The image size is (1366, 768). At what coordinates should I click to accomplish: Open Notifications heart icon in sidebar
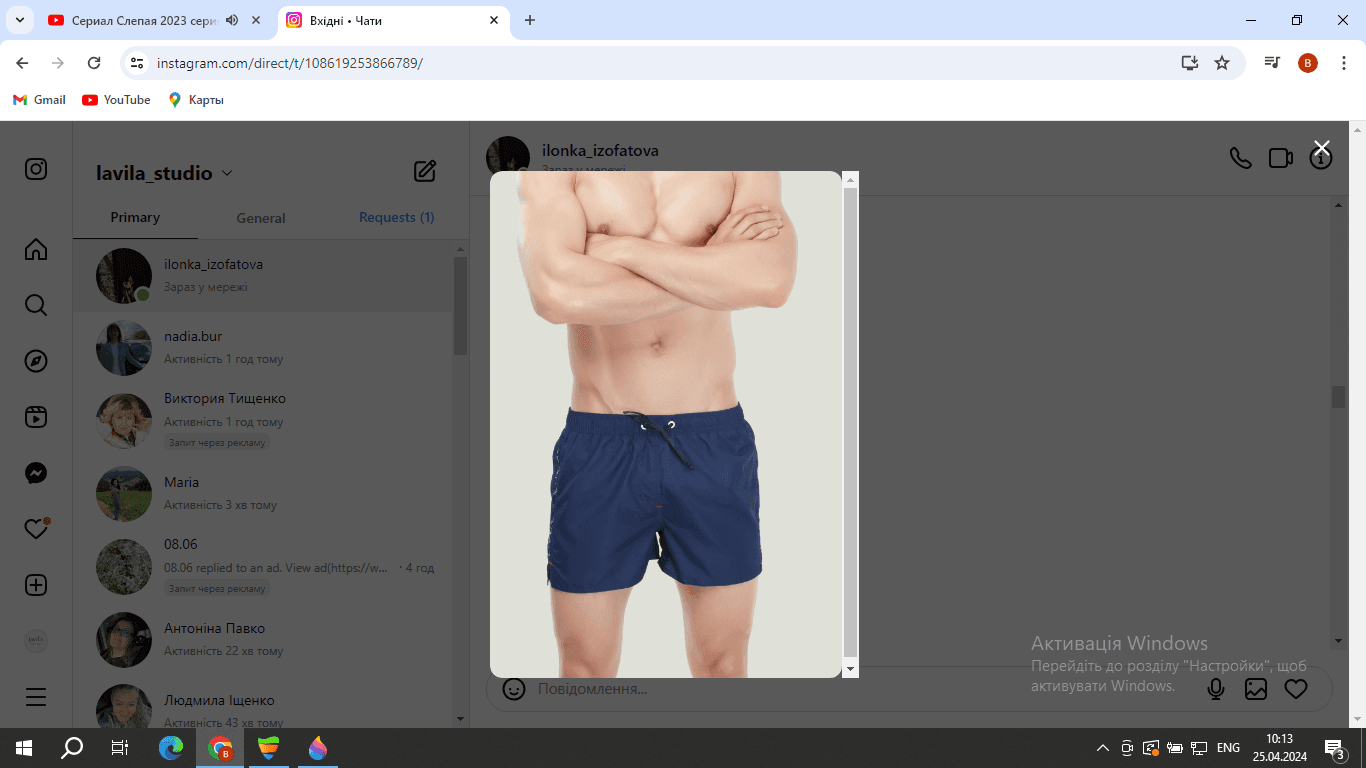coord(36,529)
